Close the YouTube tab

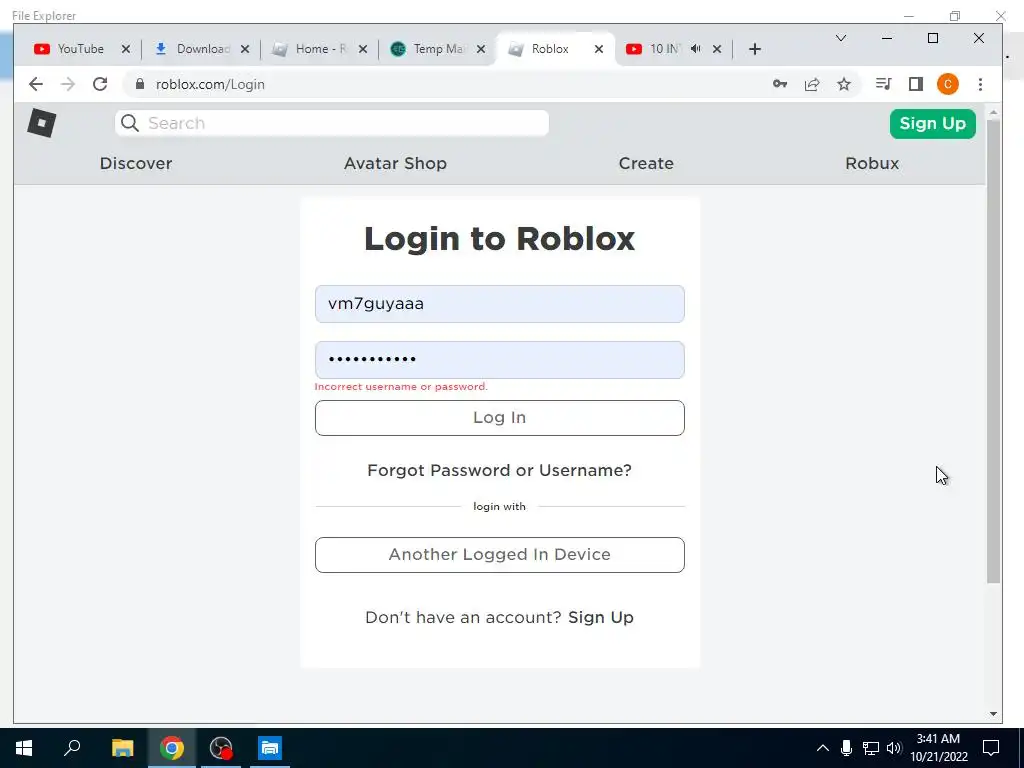pyautogui.click(x=126, y=49)
